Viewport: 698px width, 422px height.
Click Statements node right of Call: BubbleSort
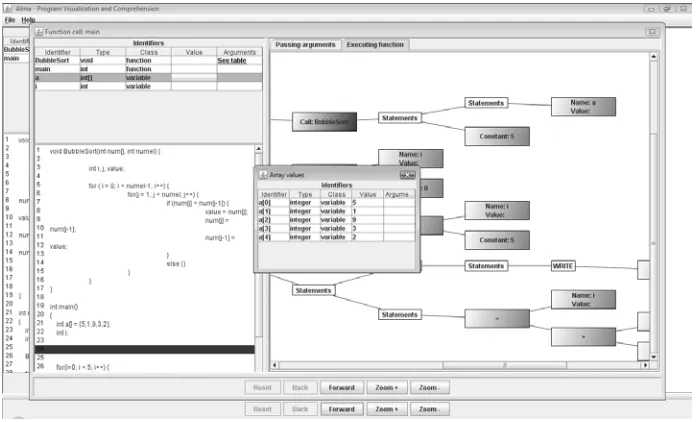[399, 118]
